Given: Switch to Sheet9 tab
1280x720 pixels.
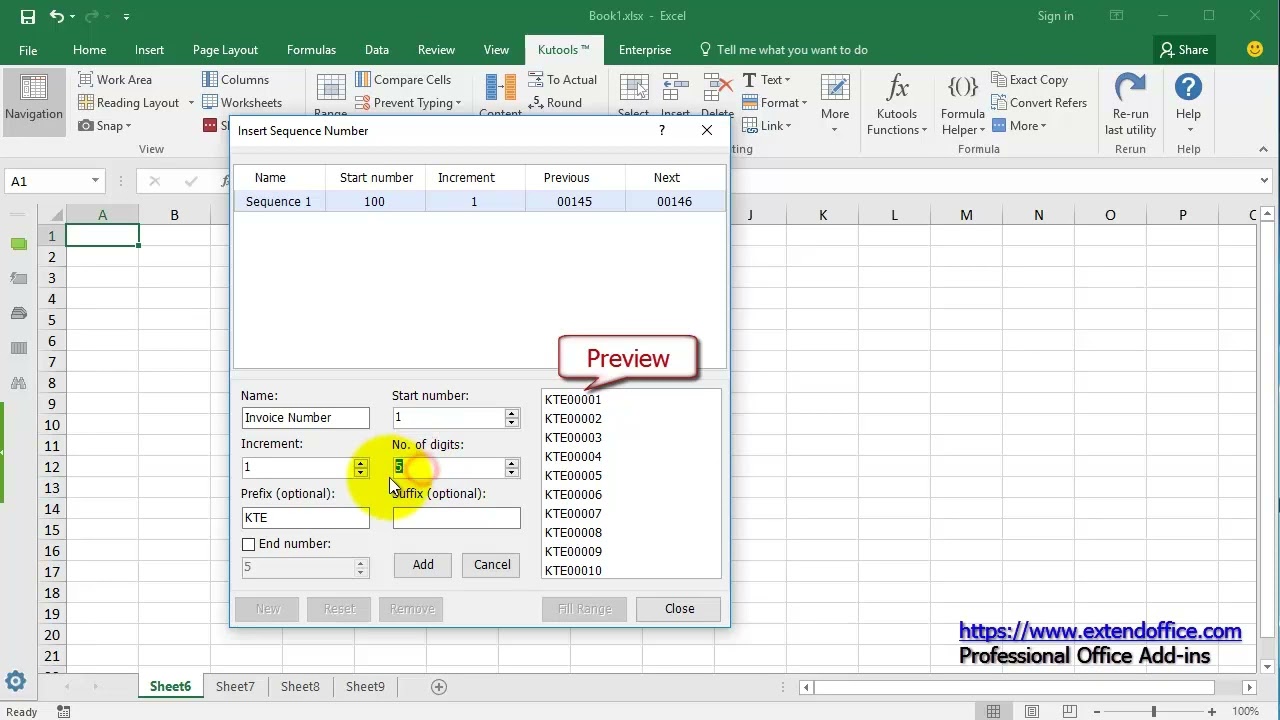Looking at the screenshot, I should tap(365, 687).
